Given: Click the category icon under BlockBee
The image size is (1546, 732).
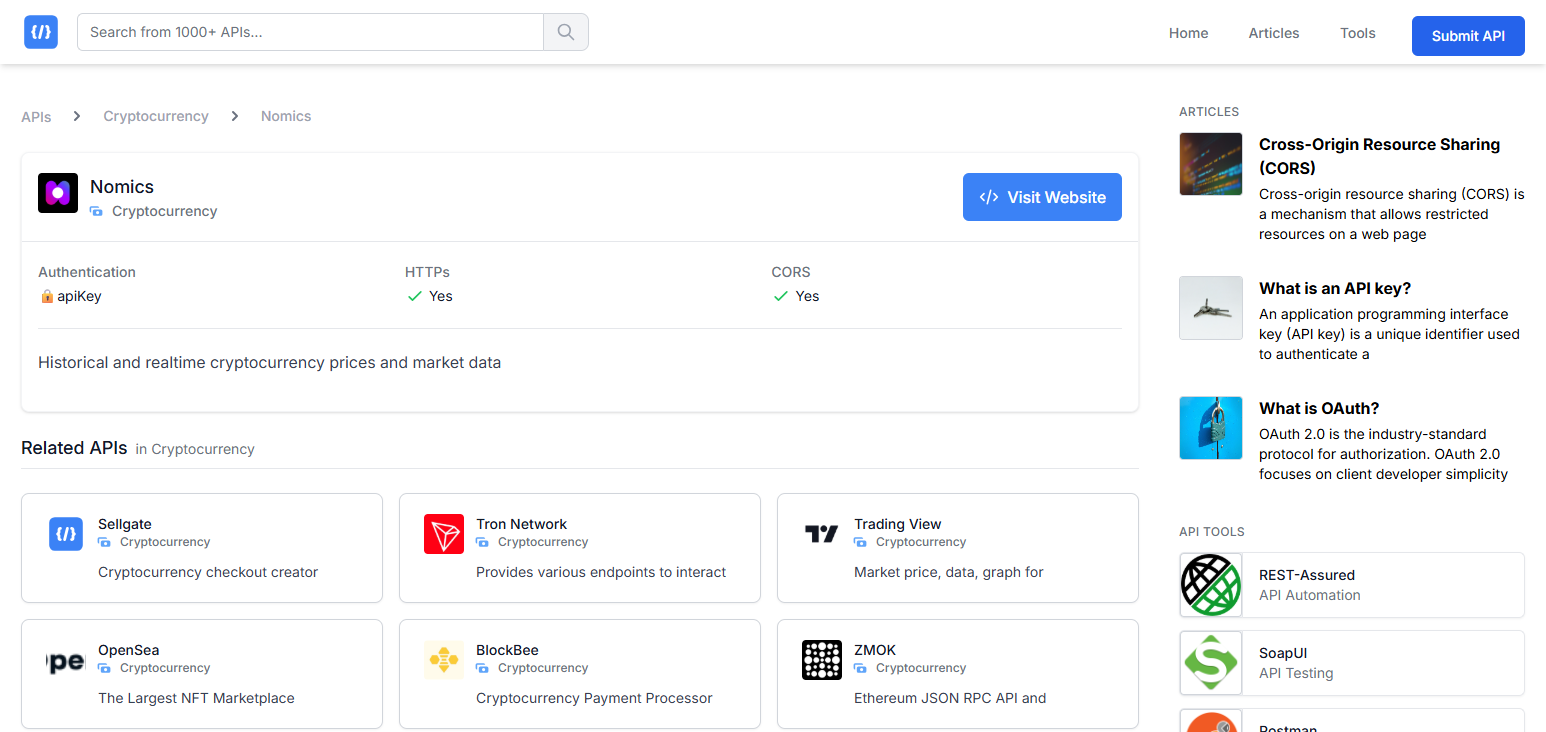Looking at the screenshot, I should [482, 668].
